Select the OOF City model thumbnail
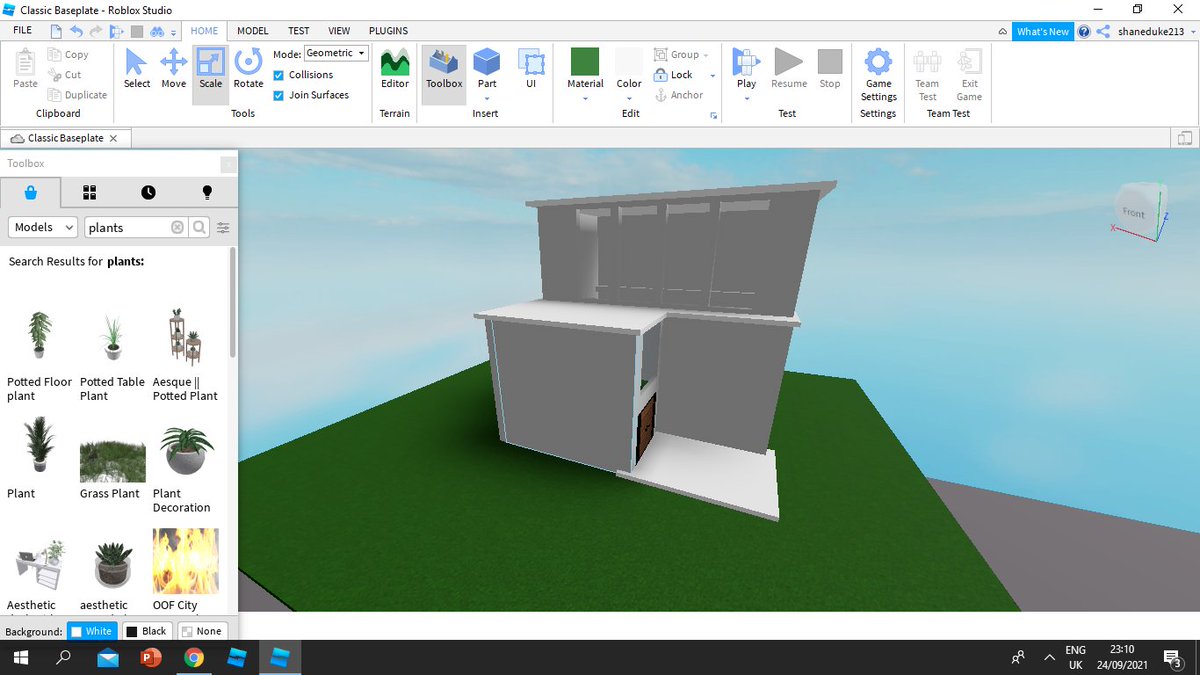This screenshot has width=1200, height=675. (185, 561)
